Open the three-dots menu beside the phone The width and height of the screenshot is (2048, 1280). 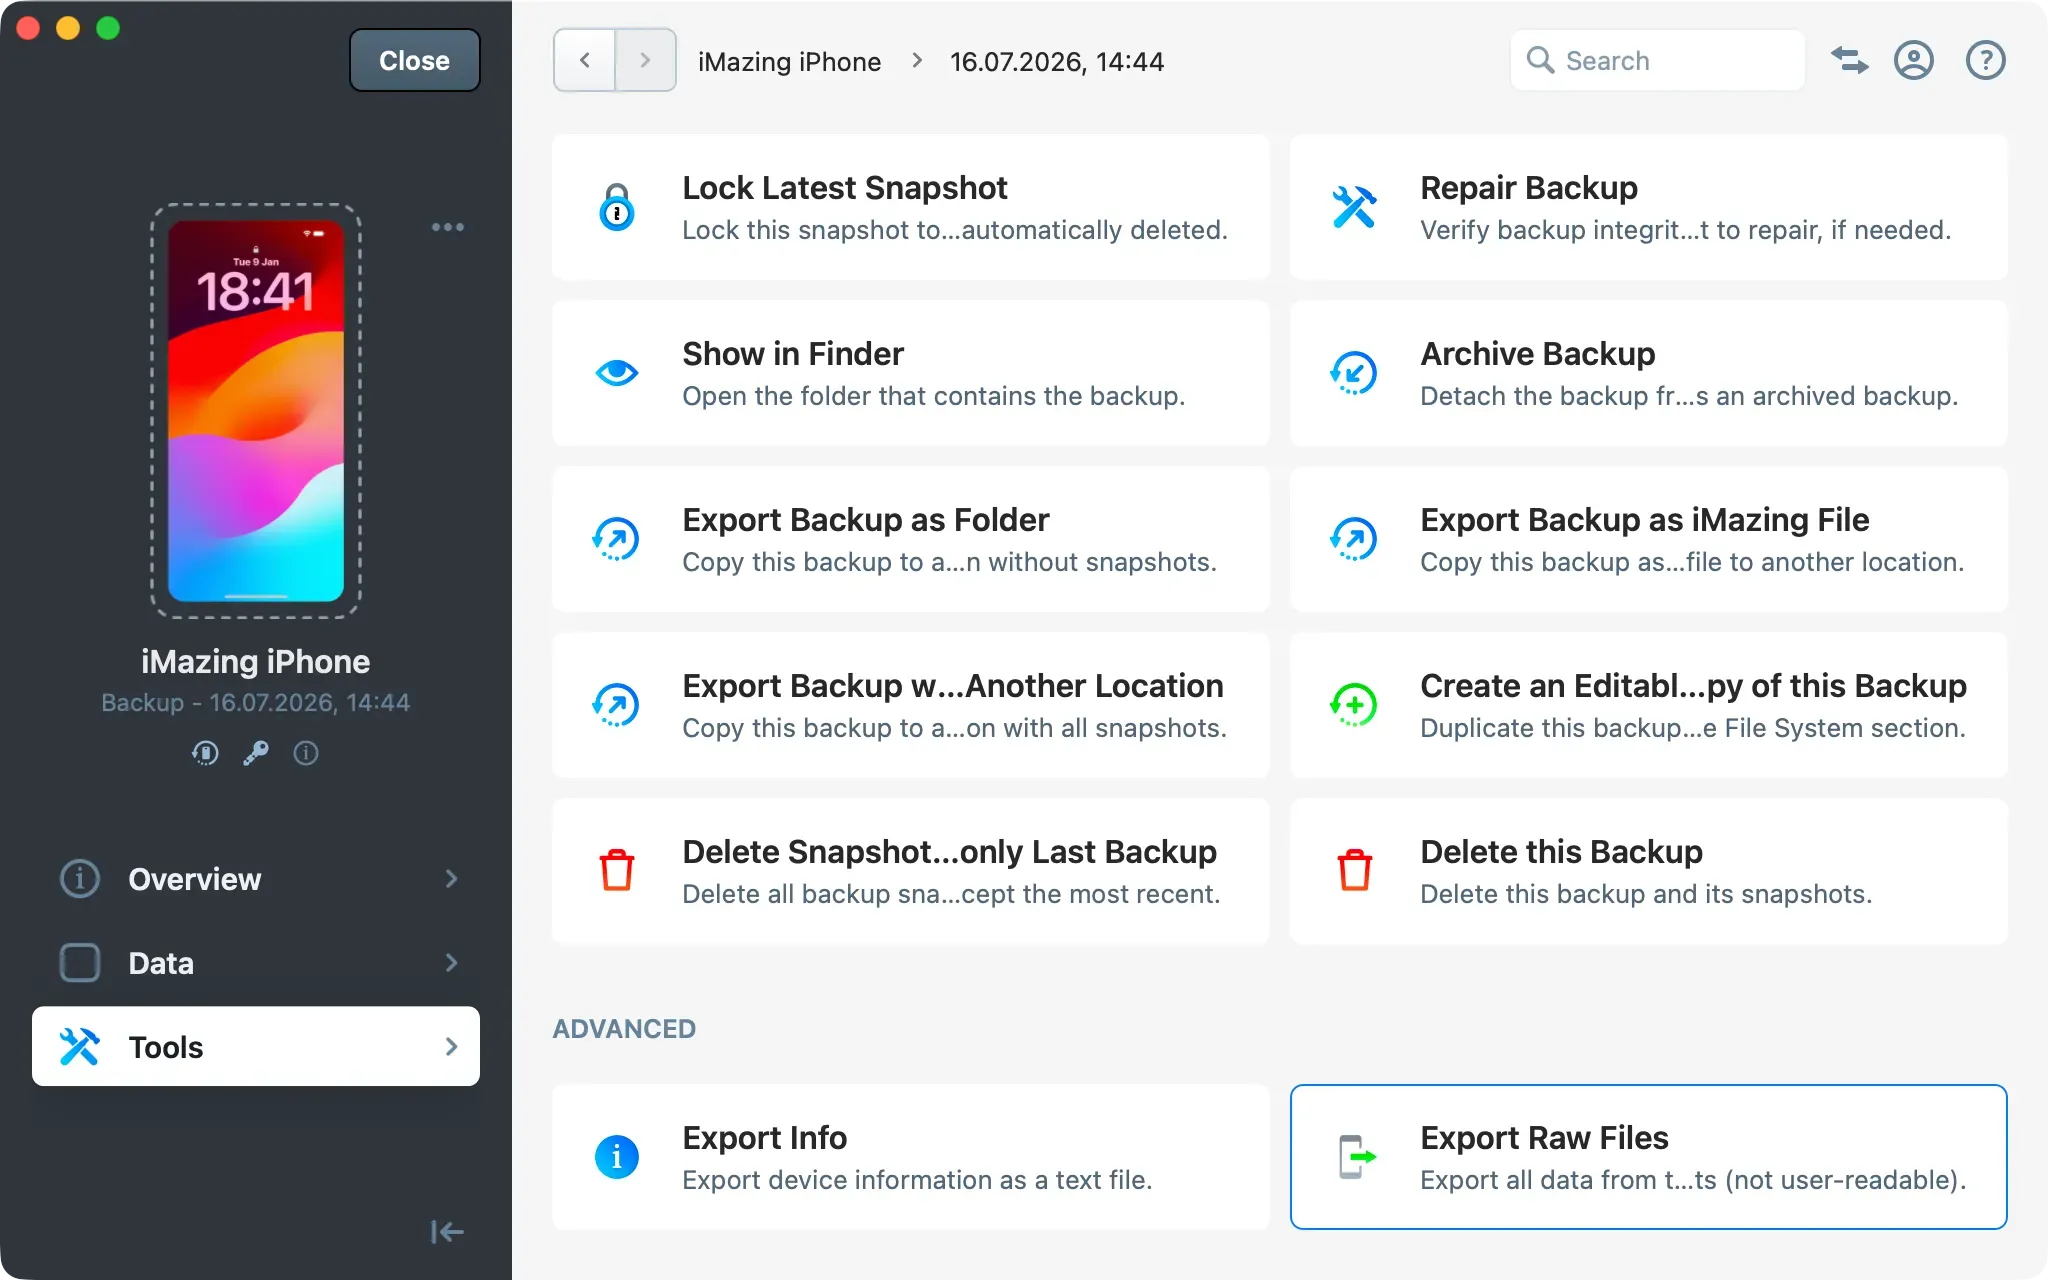pyautogui.click(x=448, y=227)
